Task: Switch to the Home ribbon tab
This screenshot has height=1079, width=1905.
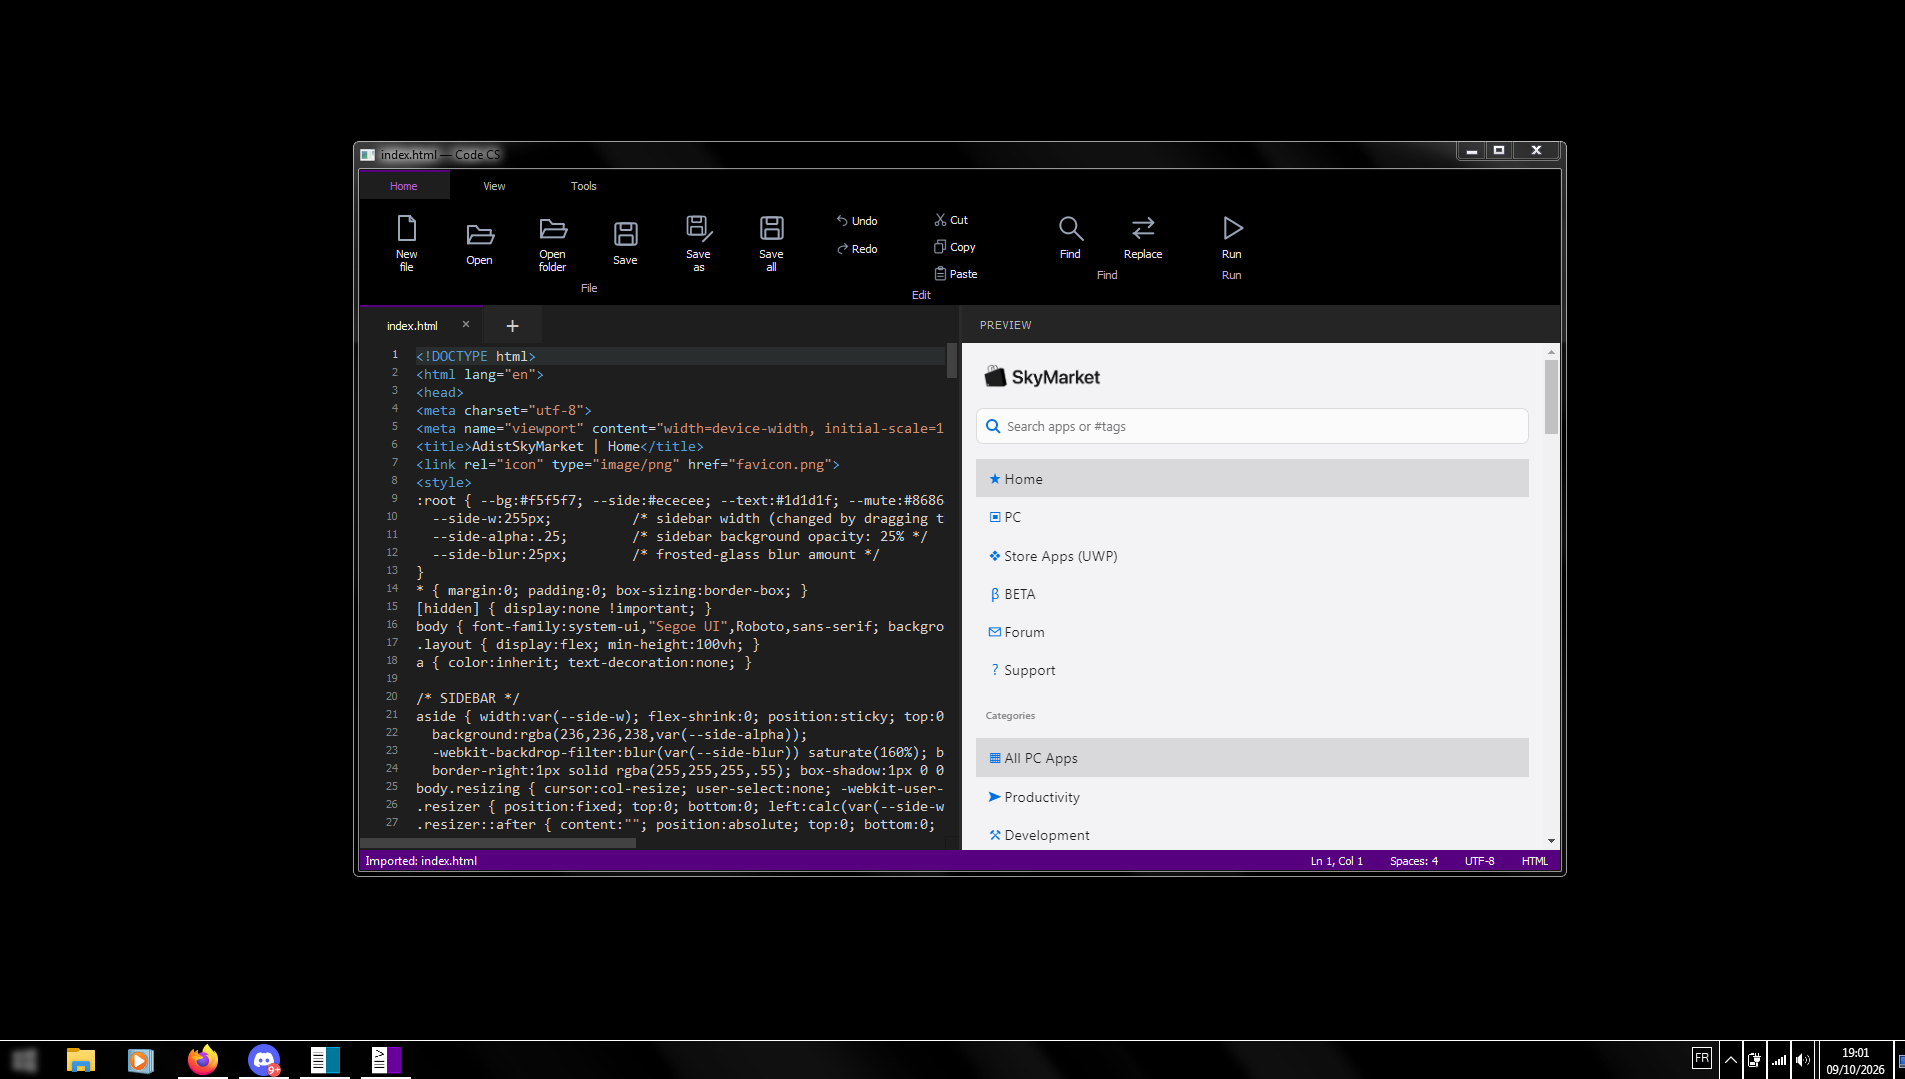Action: (404, 186)
